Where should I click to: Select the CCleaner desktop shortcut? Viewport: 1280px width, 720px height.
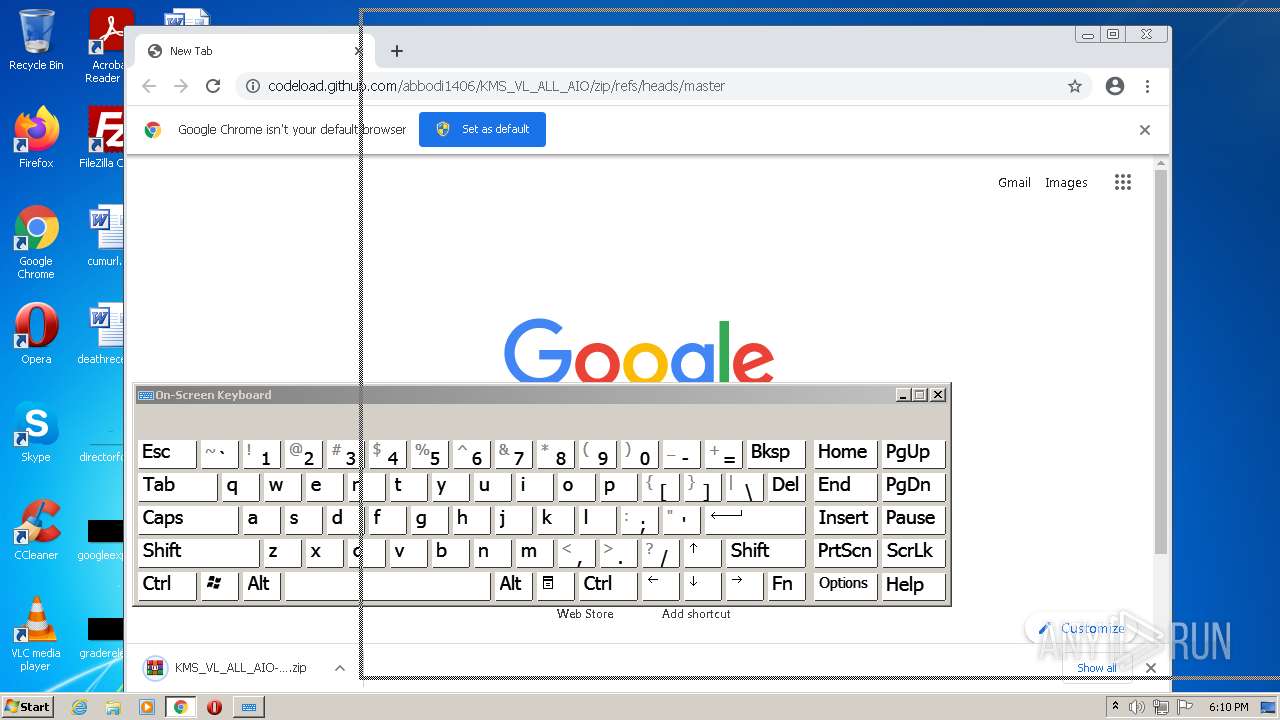36,530
